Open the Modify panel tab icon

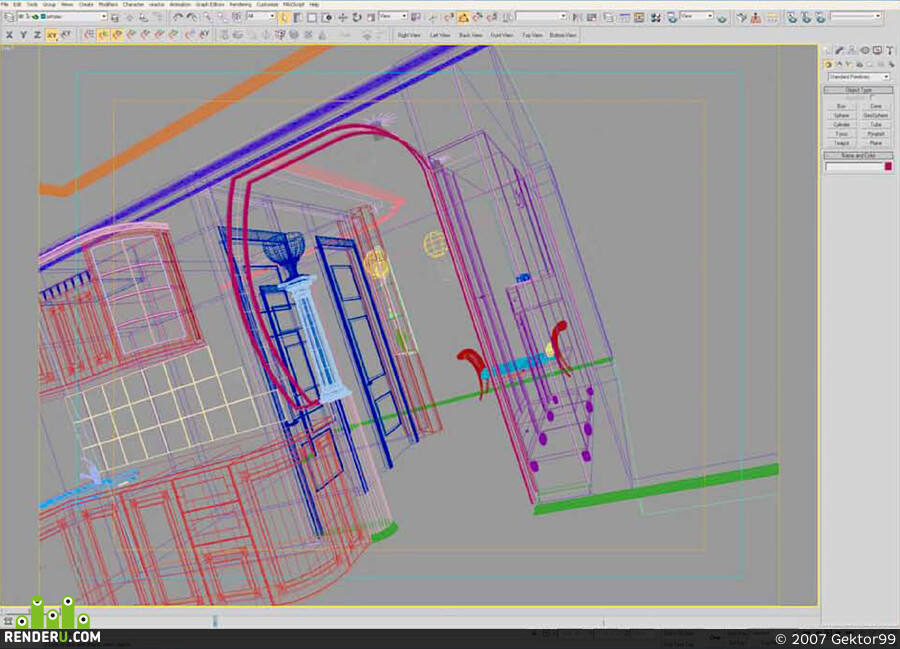tap(839, 50)
